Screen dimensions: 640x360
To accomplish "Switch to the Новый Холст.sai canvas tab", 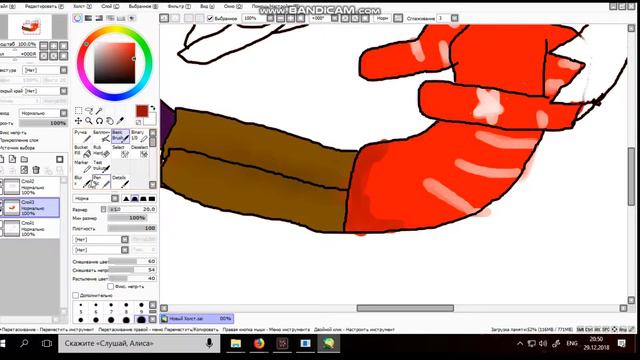I will [x=197, y=318].
